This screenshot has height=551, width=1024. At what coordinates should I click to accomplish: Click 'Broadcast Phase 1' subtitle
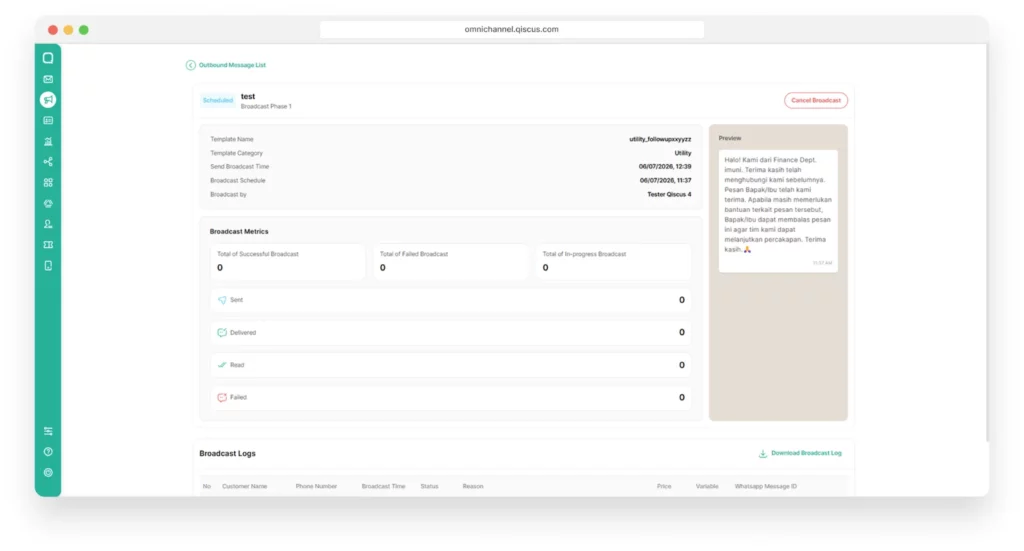(266, 106)
